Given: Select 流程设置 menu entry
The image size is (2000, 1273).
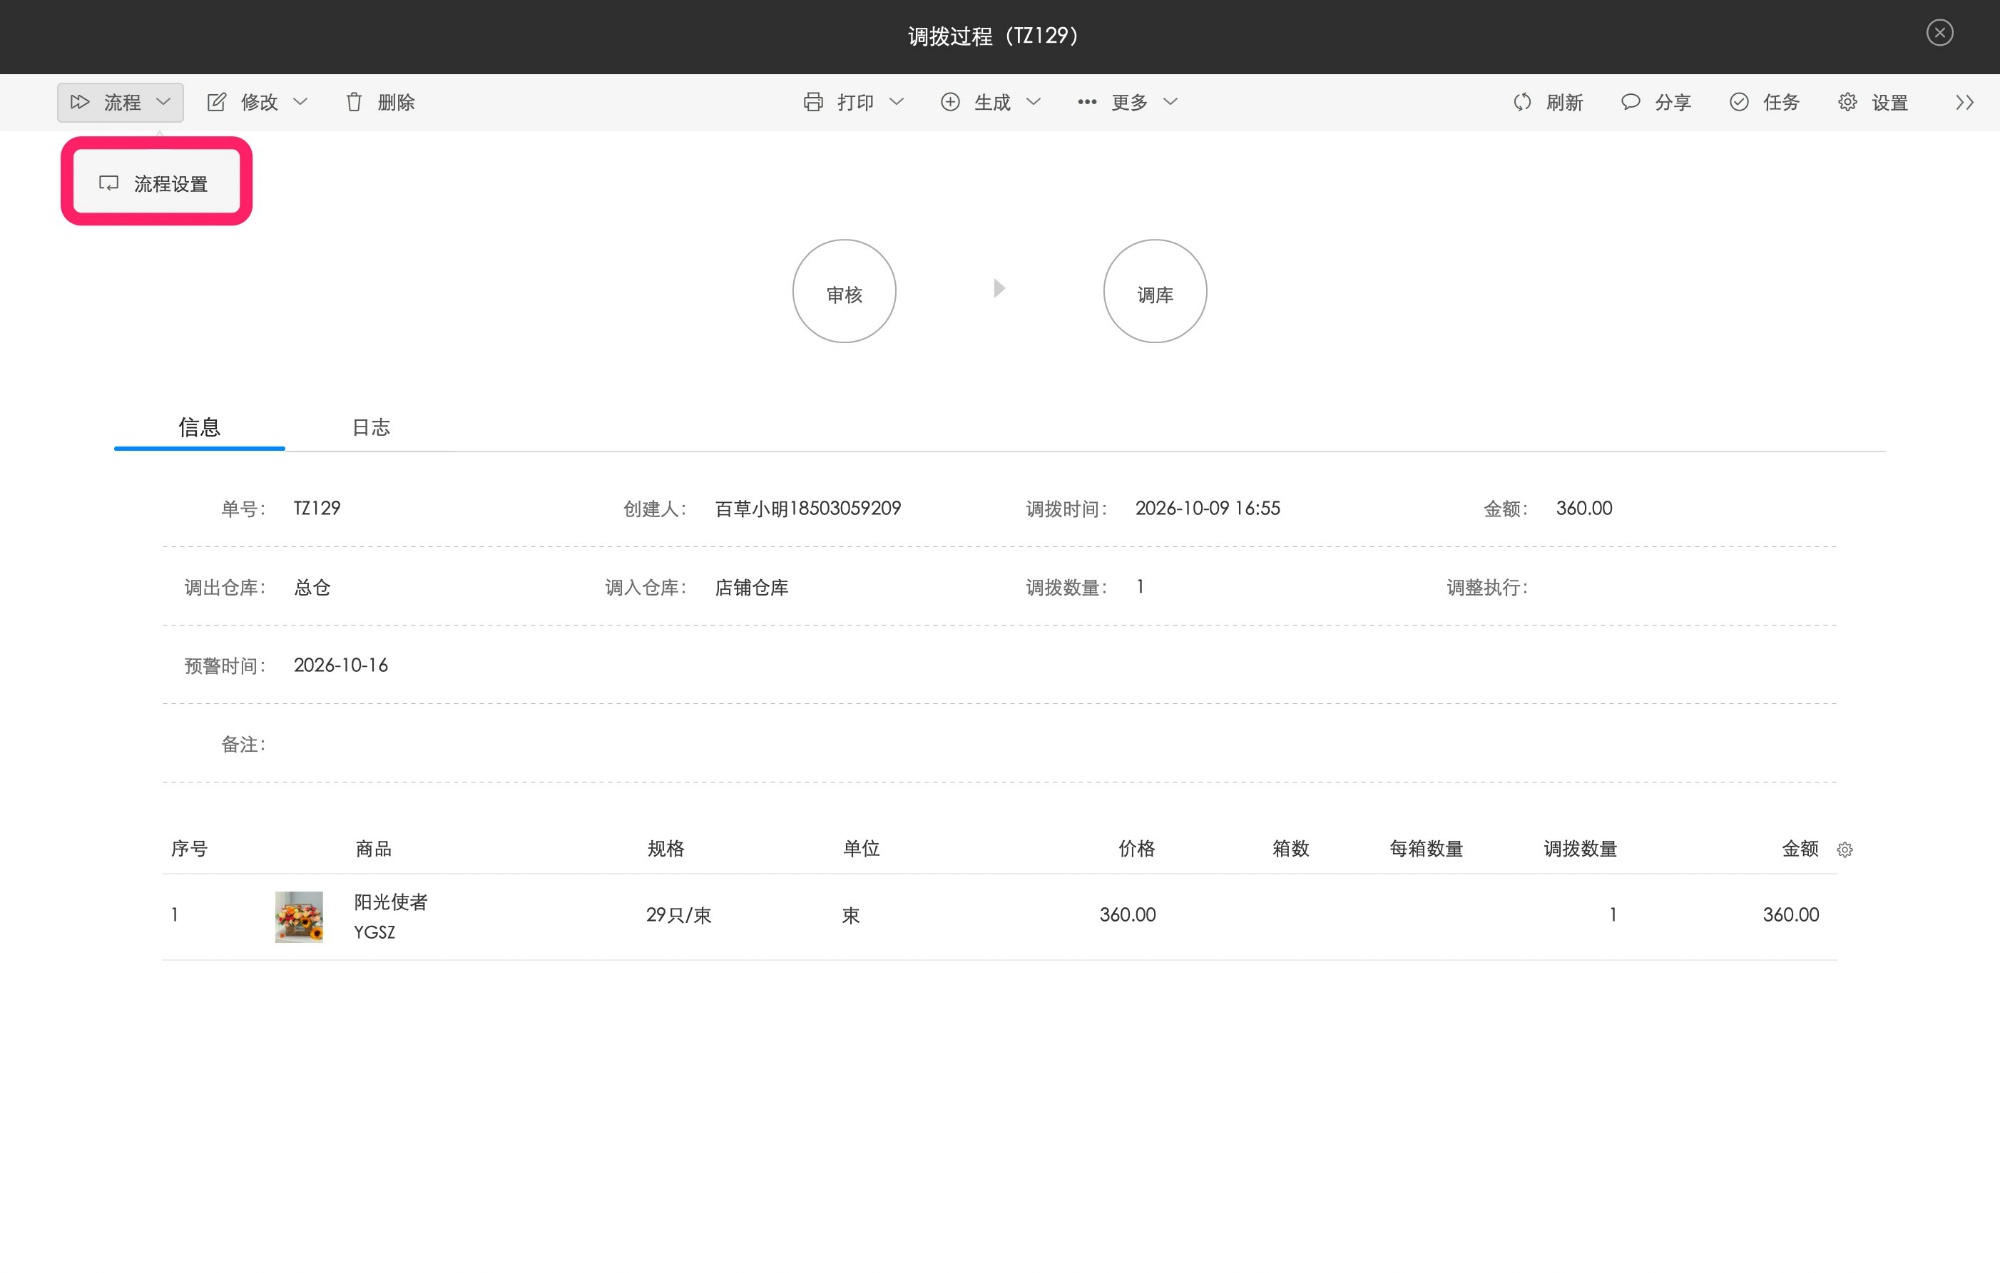Looking at the screenshot, I should coord(156,184).
